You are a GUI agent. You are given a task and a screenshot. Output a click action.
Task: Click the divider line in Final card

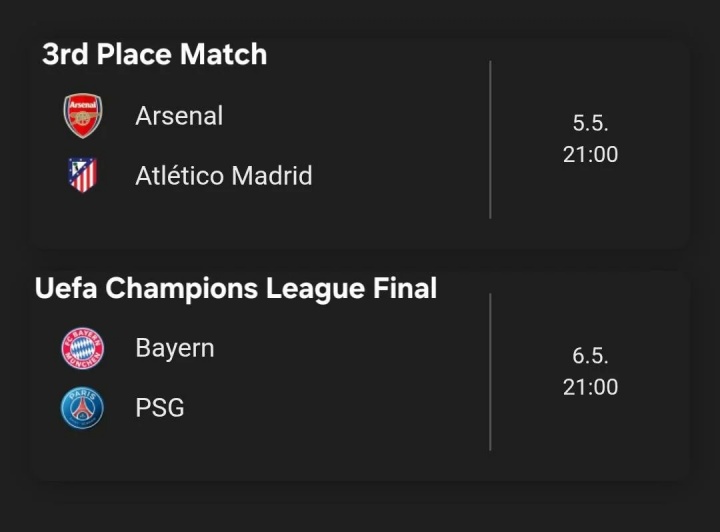click(490, 372)
